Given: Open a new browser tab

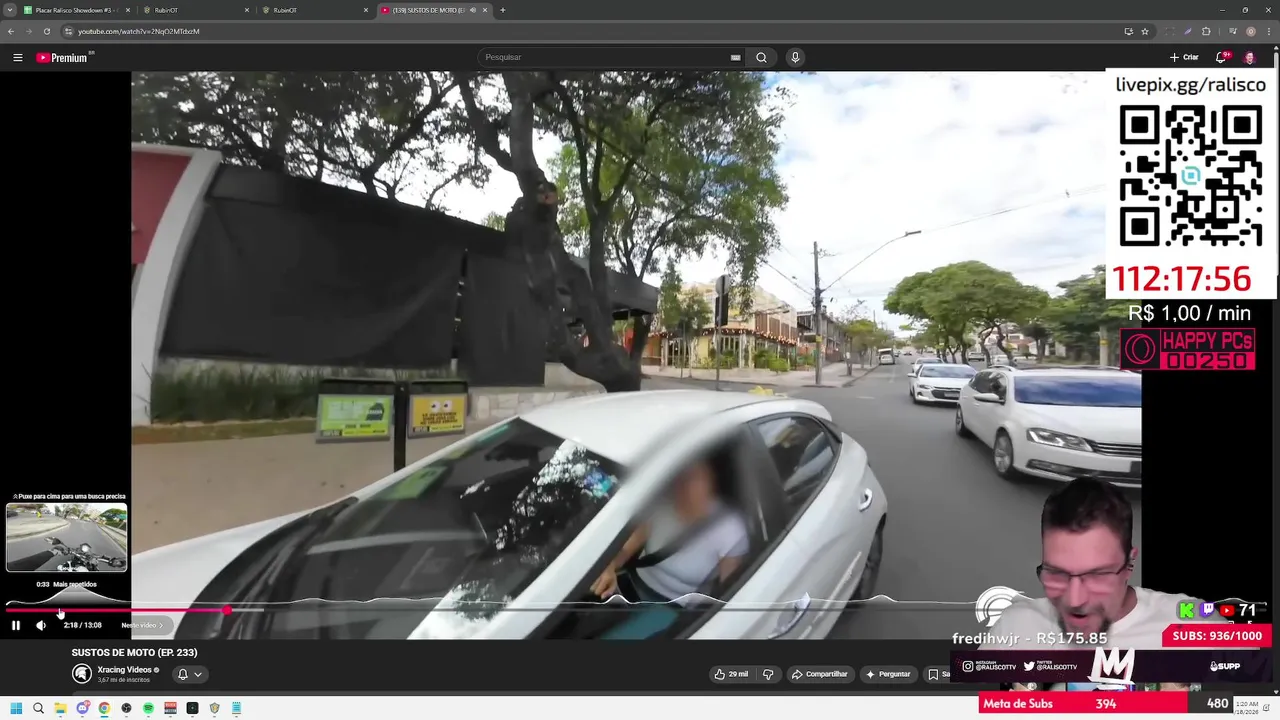Looking at the screenshot, I should click(x=502, y=10).
